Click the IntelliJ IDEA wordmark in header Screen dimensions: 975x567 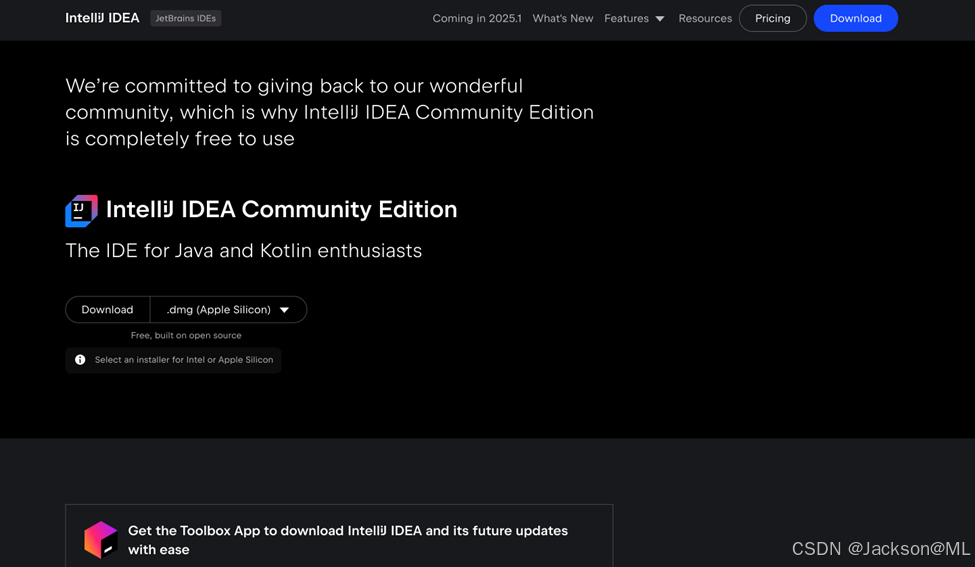[102, 18]
